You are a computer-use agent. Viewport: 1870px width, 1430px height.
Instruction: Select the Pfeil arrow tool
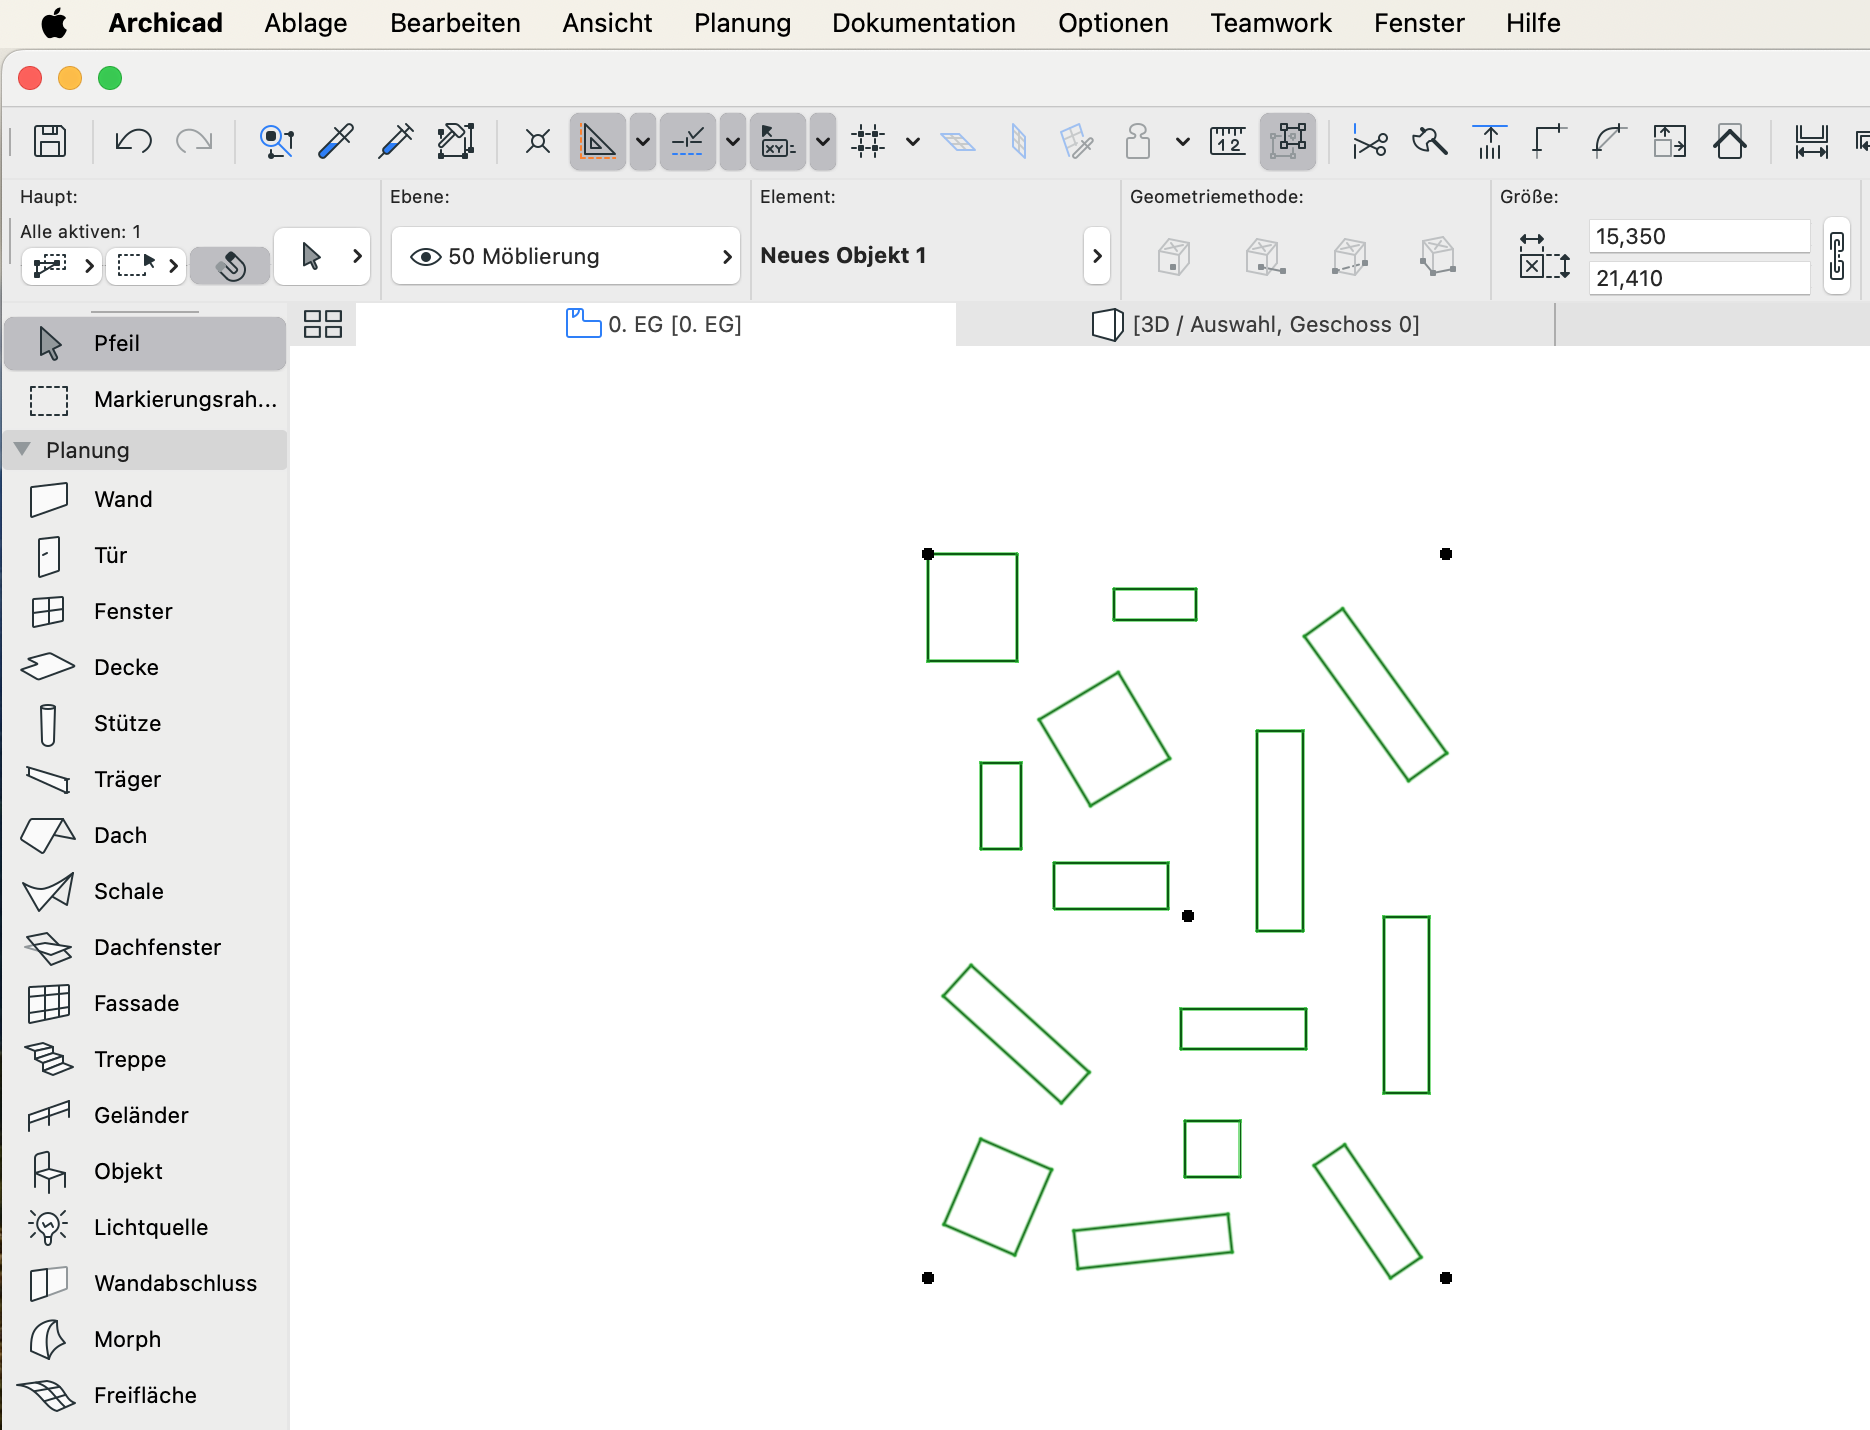coord(146,343)
